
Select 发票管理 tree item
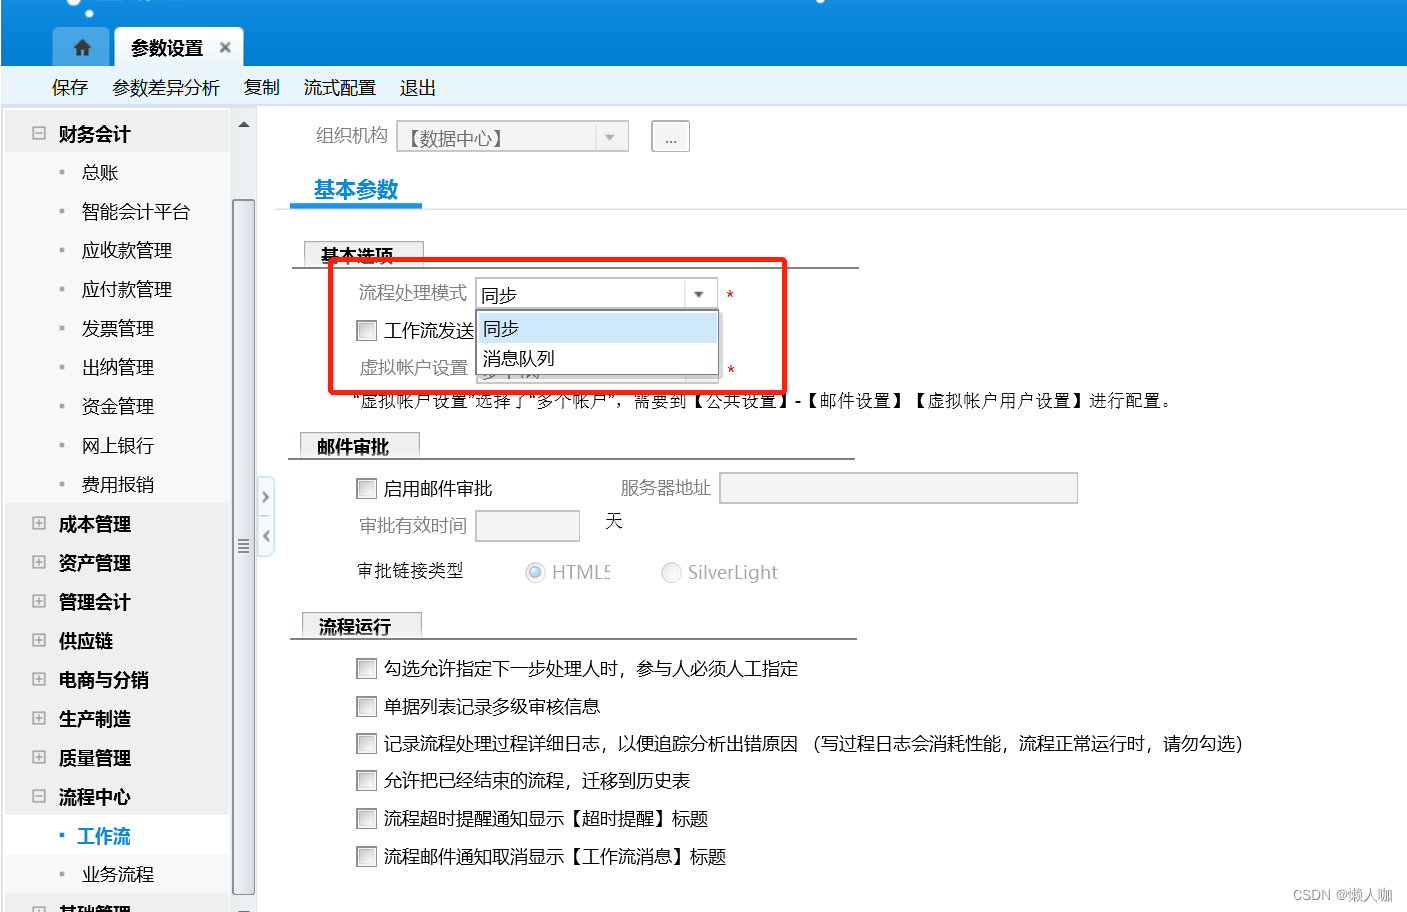pyautogui.click(x=118, y=329)
